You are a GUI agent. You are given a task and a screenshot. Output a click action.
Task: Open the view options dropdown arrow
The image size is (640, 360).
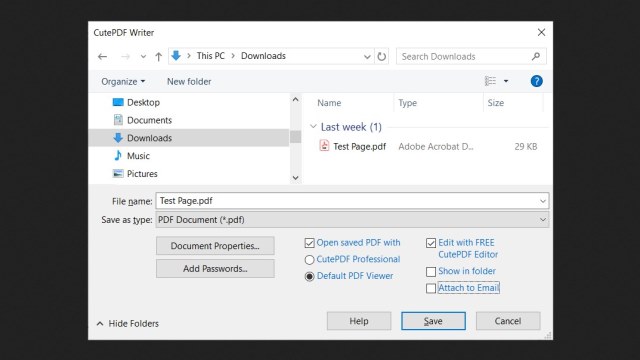[506, 81]
